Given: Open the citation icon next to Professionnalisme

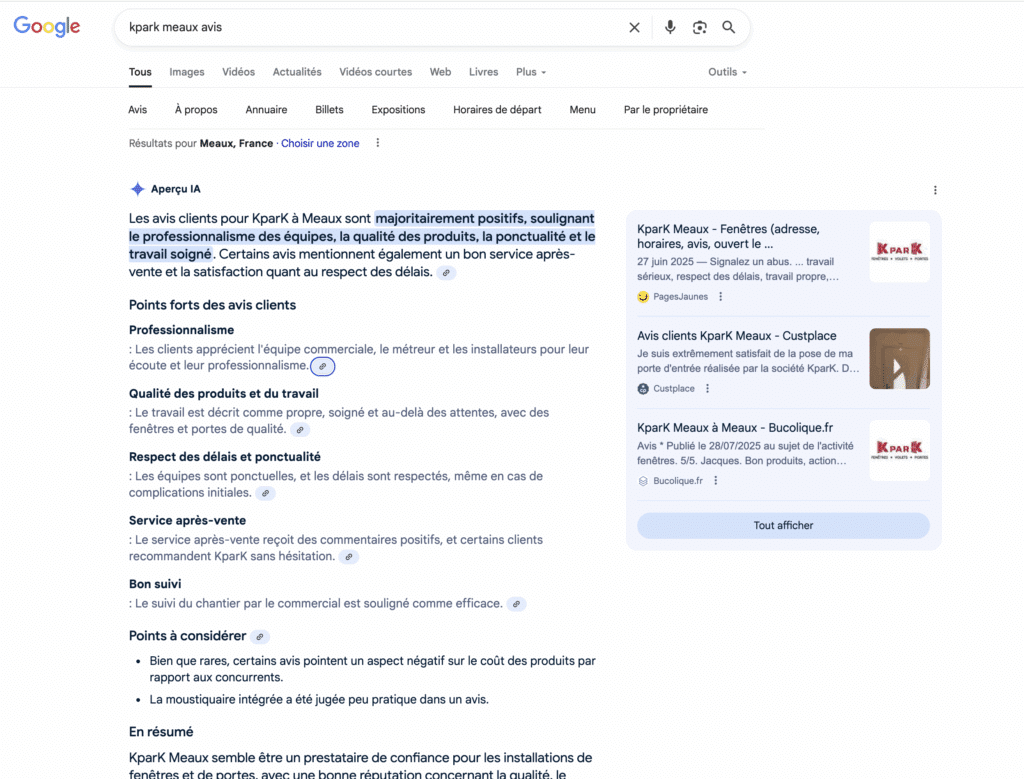Looking at the screenshot, I should point(322,367).
